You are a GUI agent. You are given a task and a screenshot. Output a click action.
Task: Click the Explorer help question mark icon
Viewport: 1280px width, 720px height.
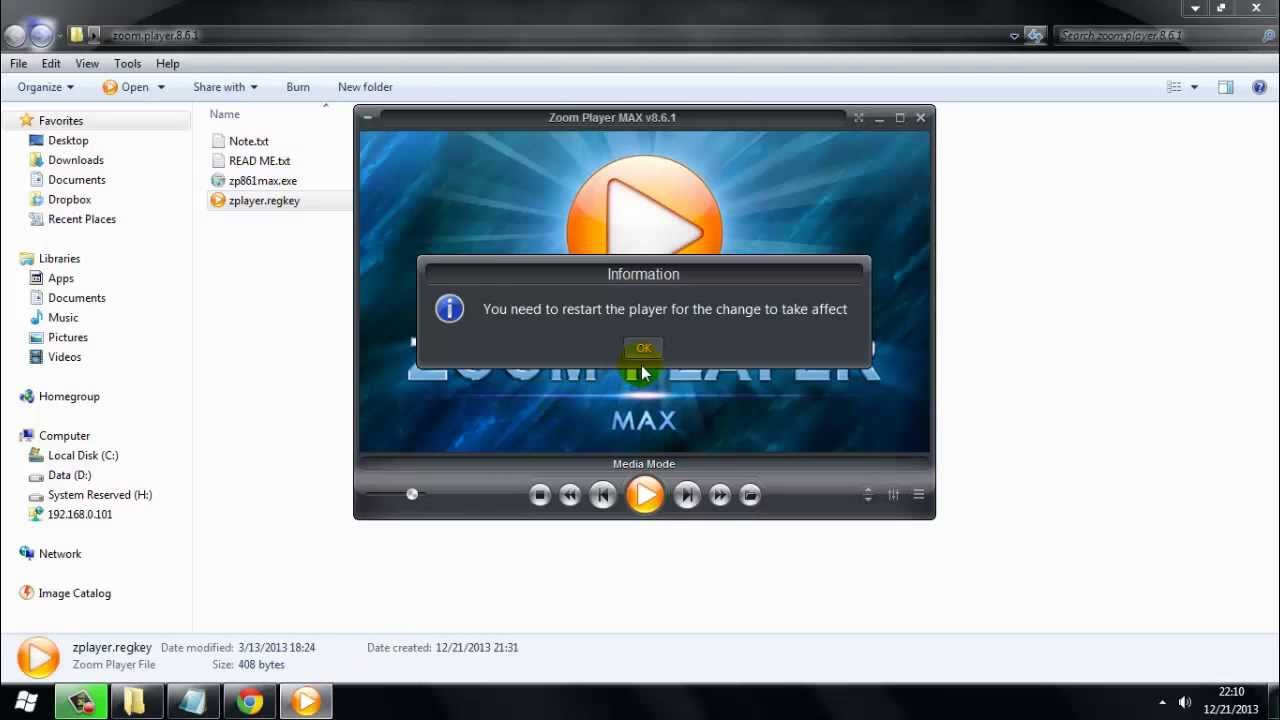[1259, 87]
